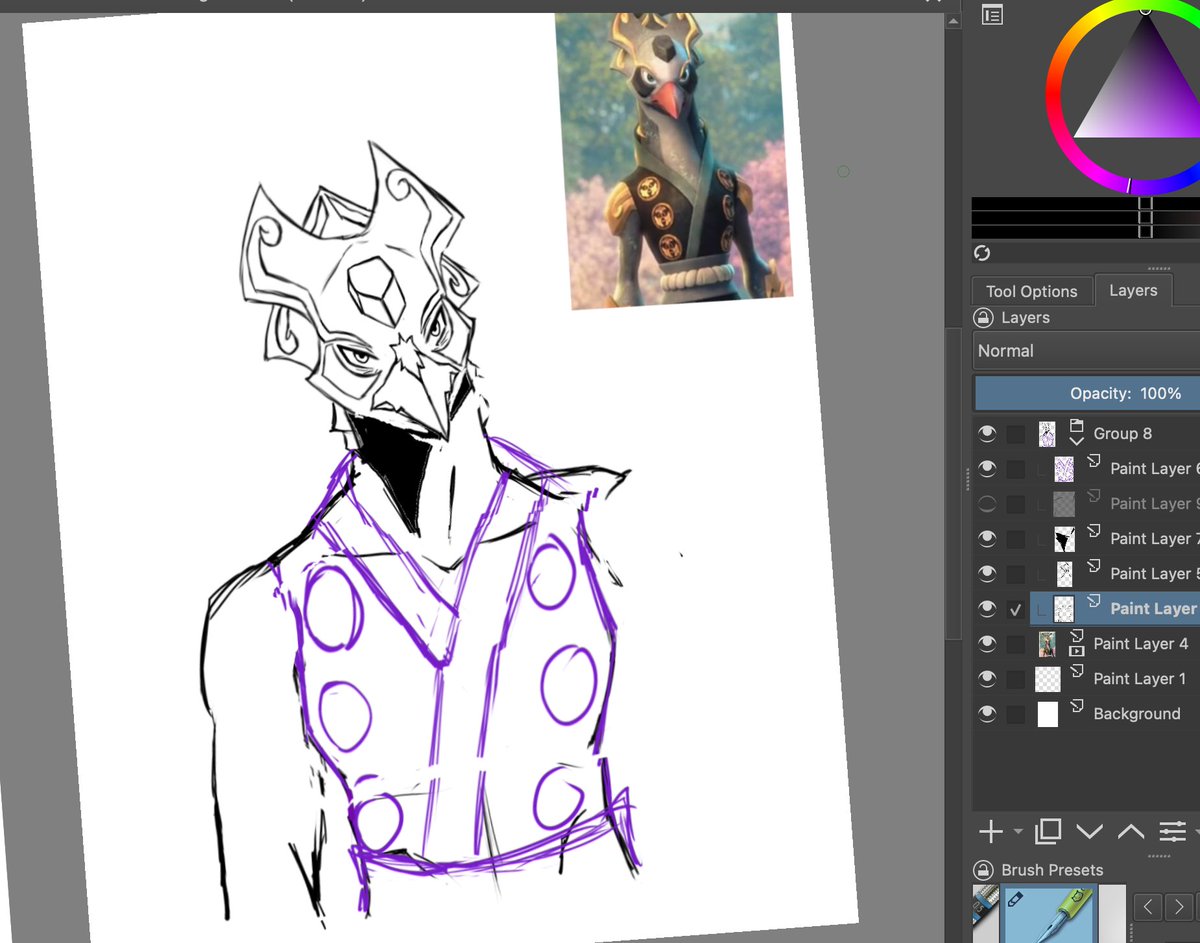This screenshot has height=943, width=1200.
Task: Click the animation icon on the Paint Layer 4 row
Action: click(x=1077, y=650)
